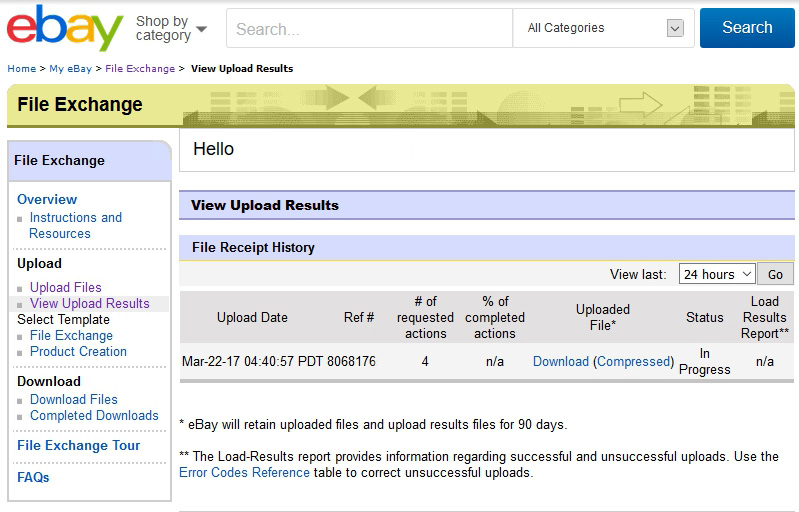Click the Upload Date column header
This screenshot has height=512, width=799.
[x=252, y=317]
